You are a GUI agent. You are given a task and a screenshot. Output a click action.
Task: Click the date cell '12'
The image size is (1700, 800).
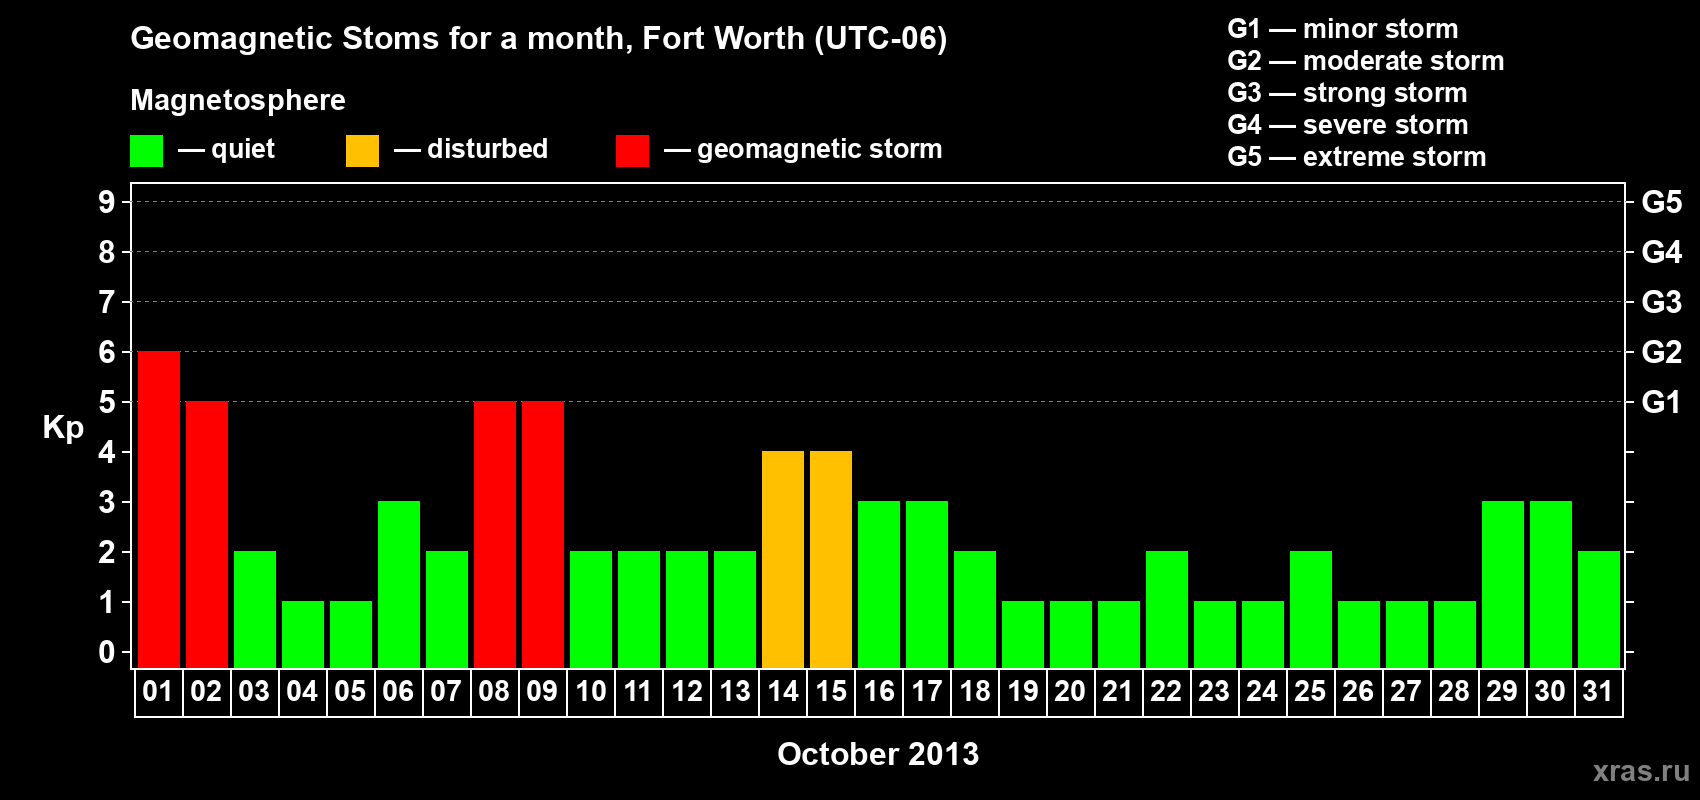687,692
